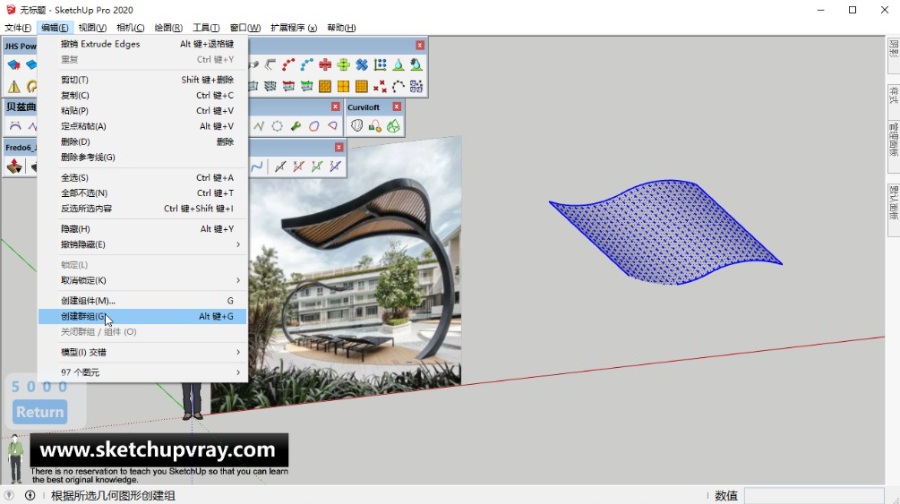This screenshot has width=900, height=504.
Task: Open the 工具(T) menu
Action: (206, 28)
